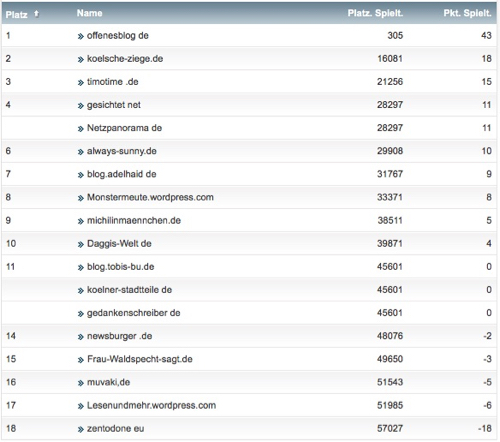500x442 pixels.
Task: Click the chevron icon before offenesblog de
Action: [x=80, y=36]
